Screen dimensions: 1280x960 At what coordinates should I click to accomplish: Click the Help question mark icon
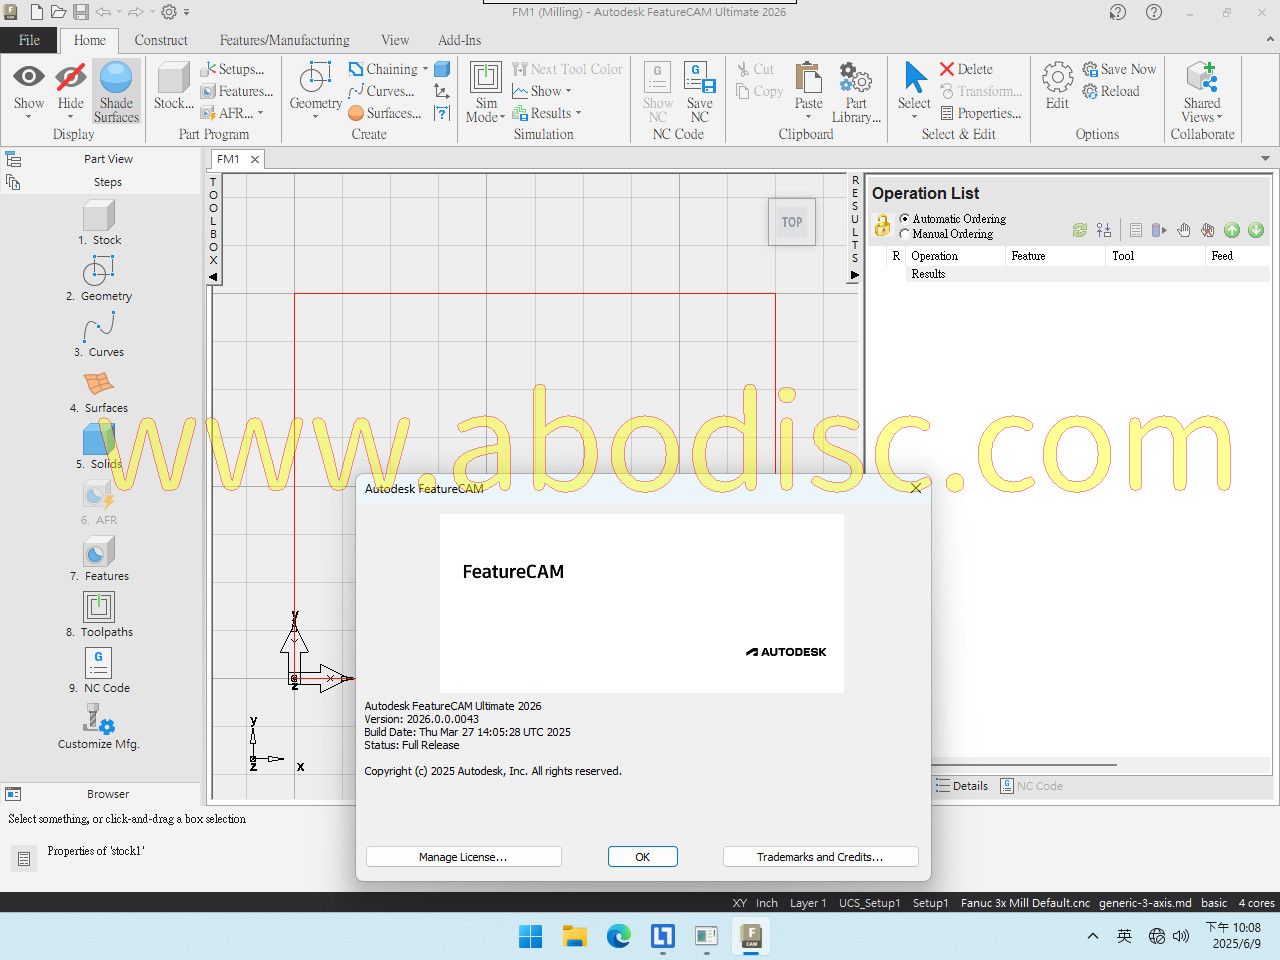pyautogui.click(x=1154, y=12)
